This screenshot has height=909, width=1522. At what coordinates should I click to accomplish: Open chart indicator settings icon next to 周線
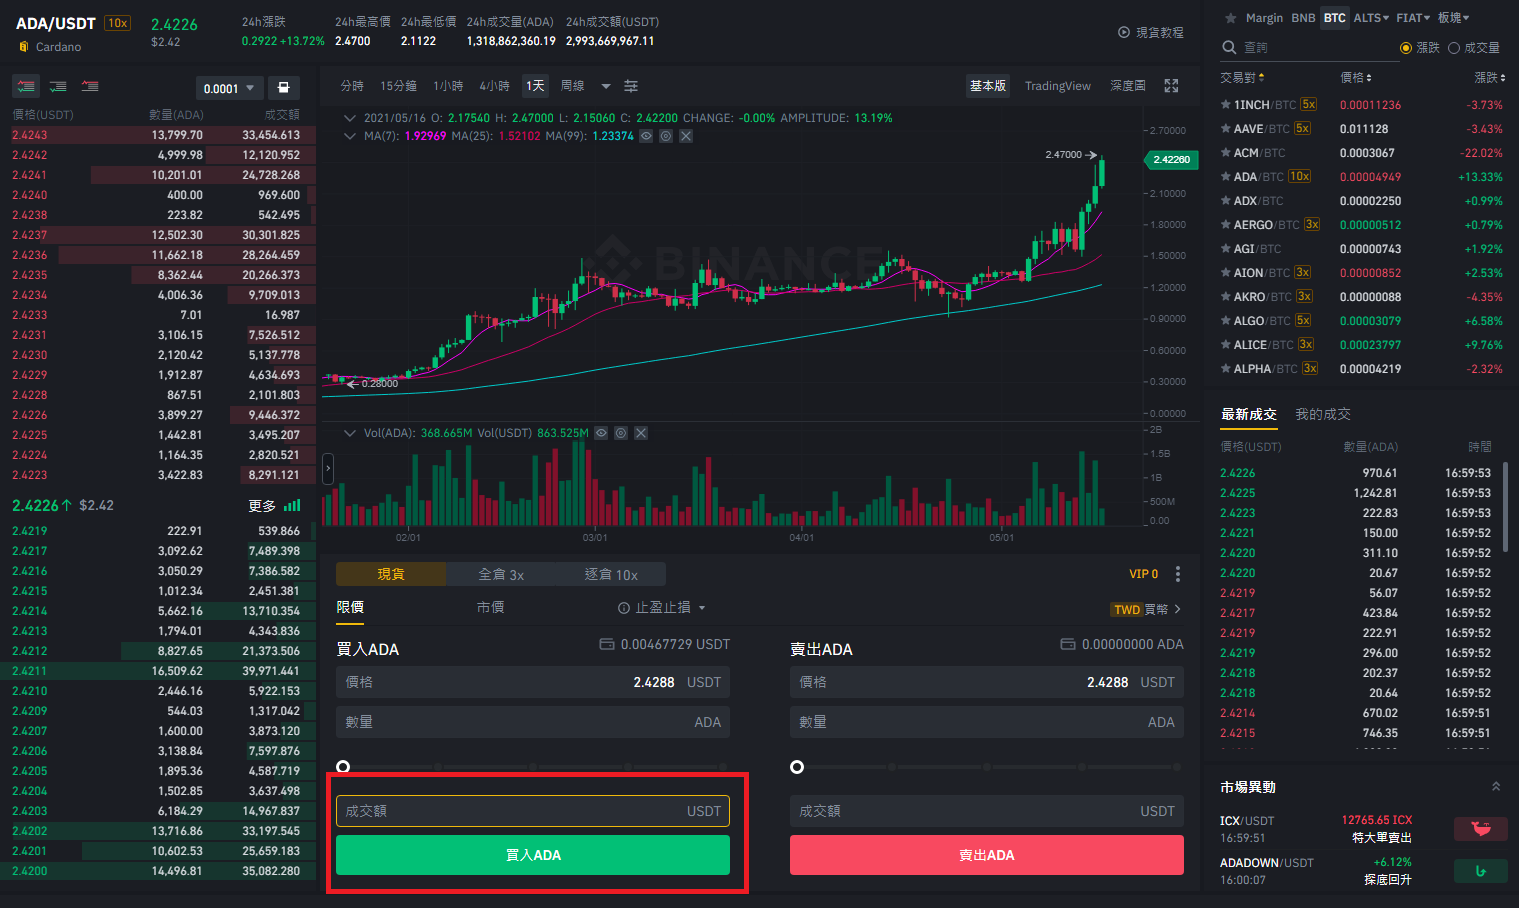(x=631, y=86)
